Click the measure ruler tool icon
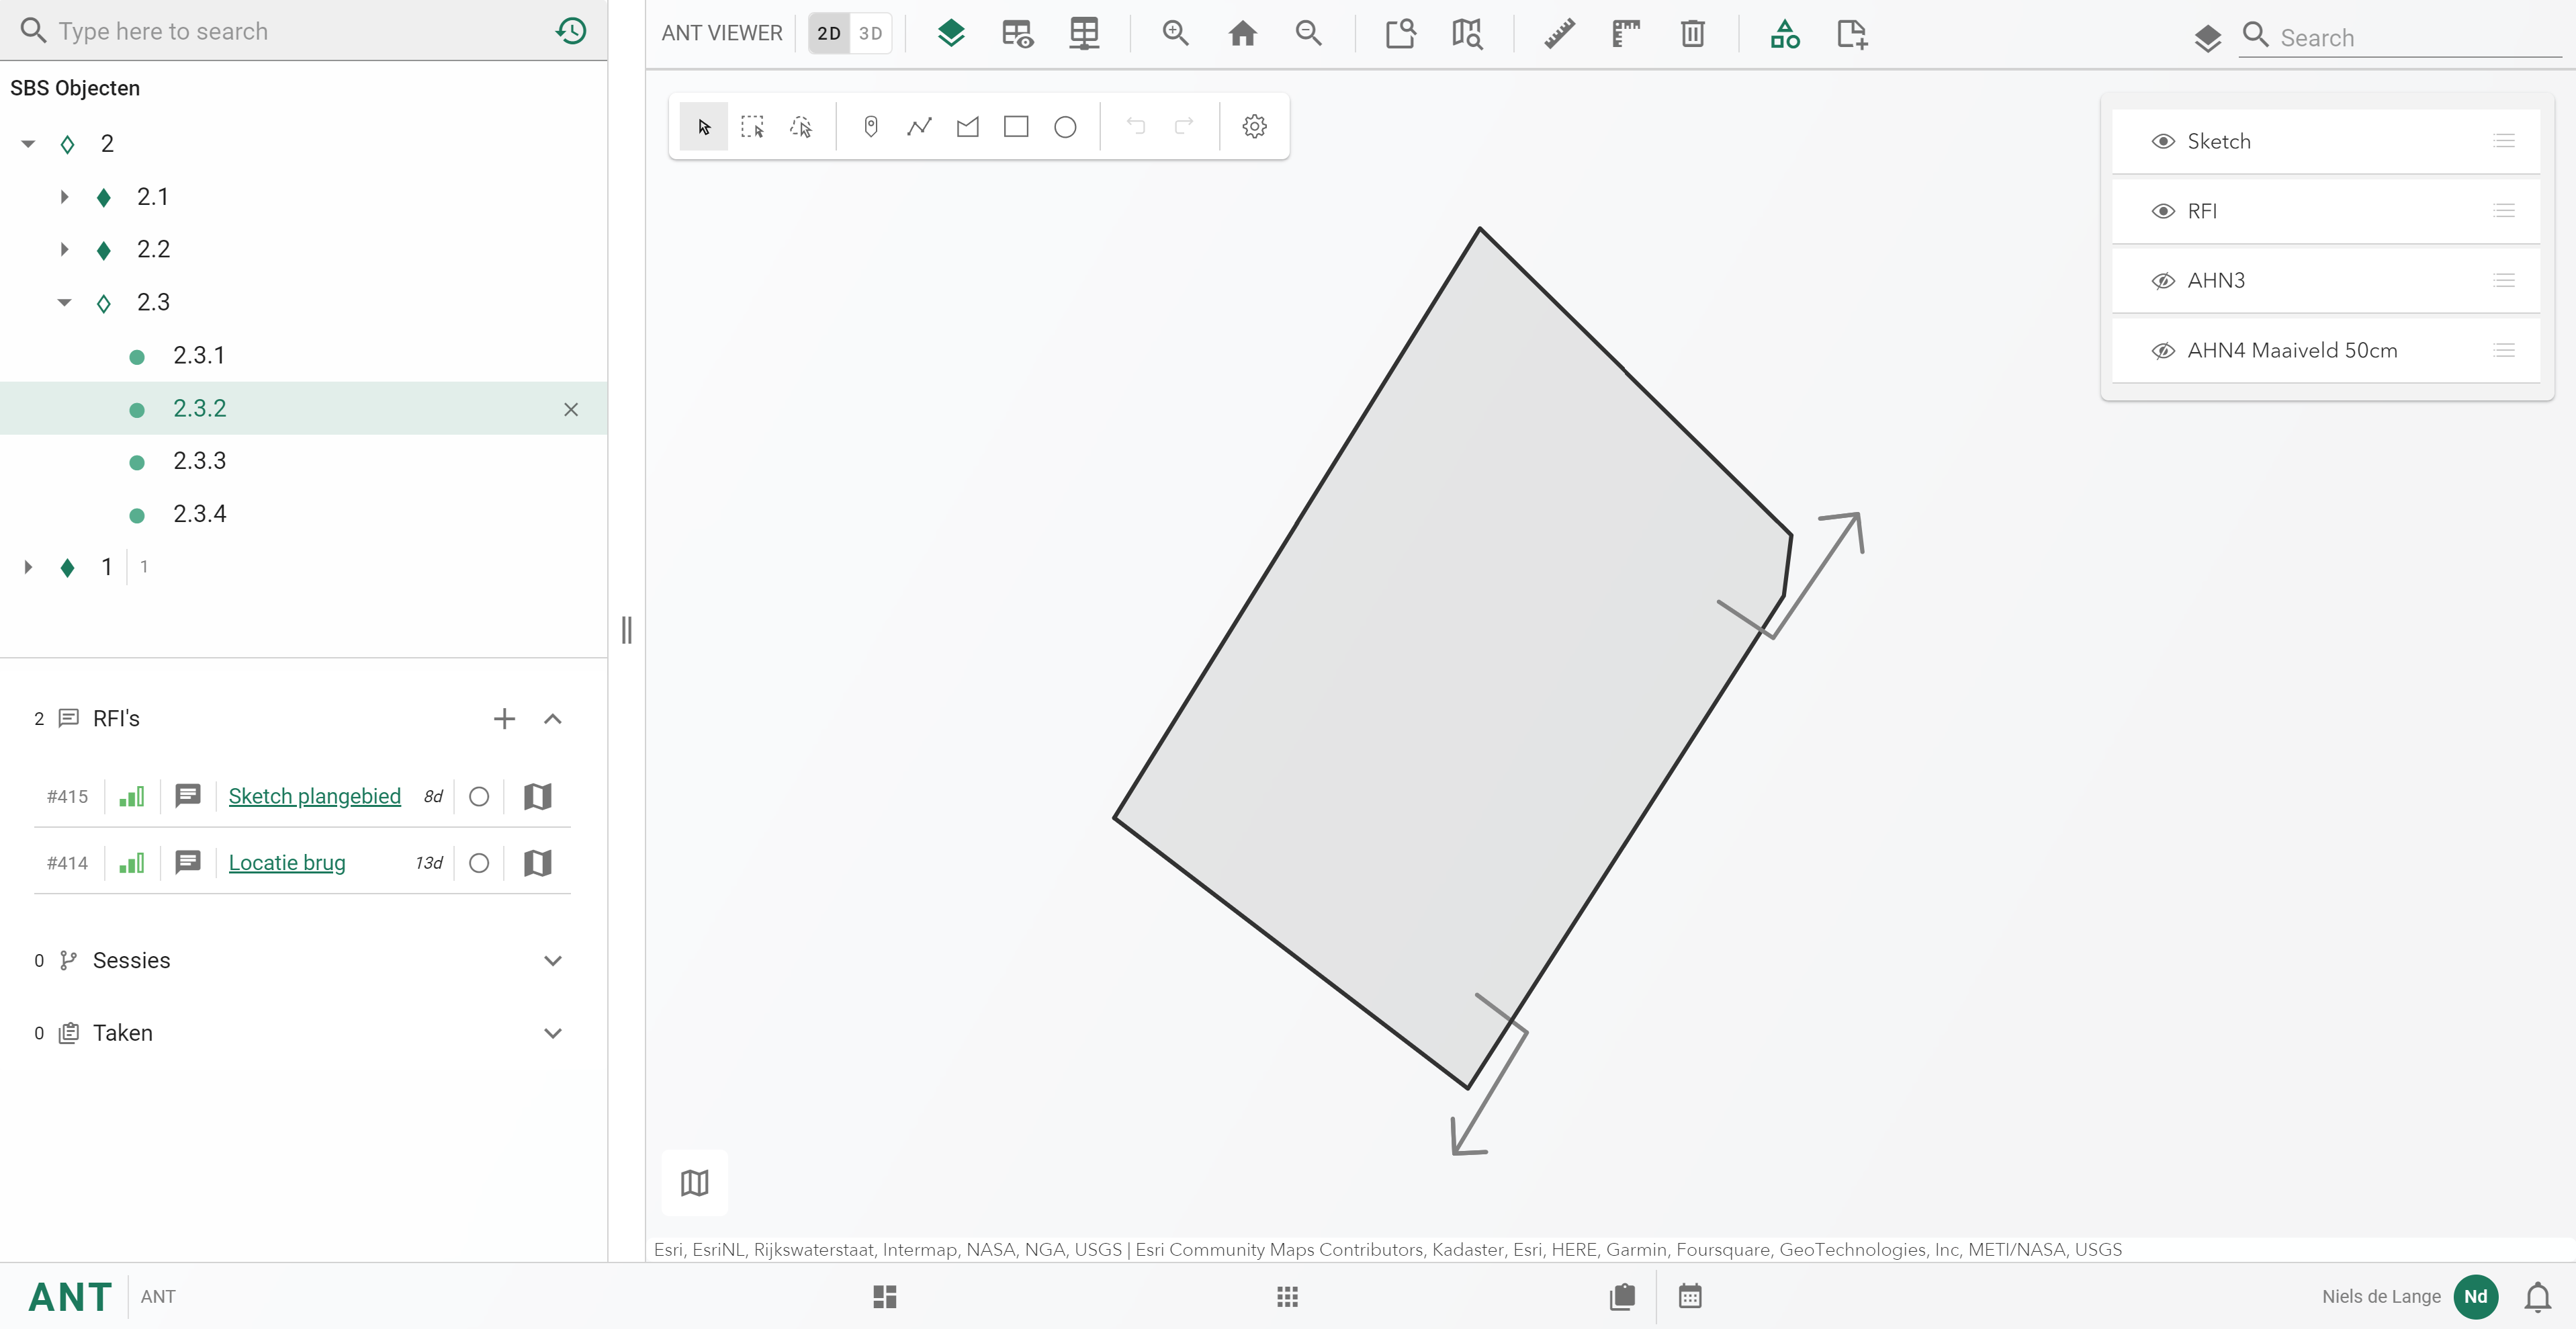Image resolution: width=2576 pixels, height=1329 pixels. pos(1559,33)
